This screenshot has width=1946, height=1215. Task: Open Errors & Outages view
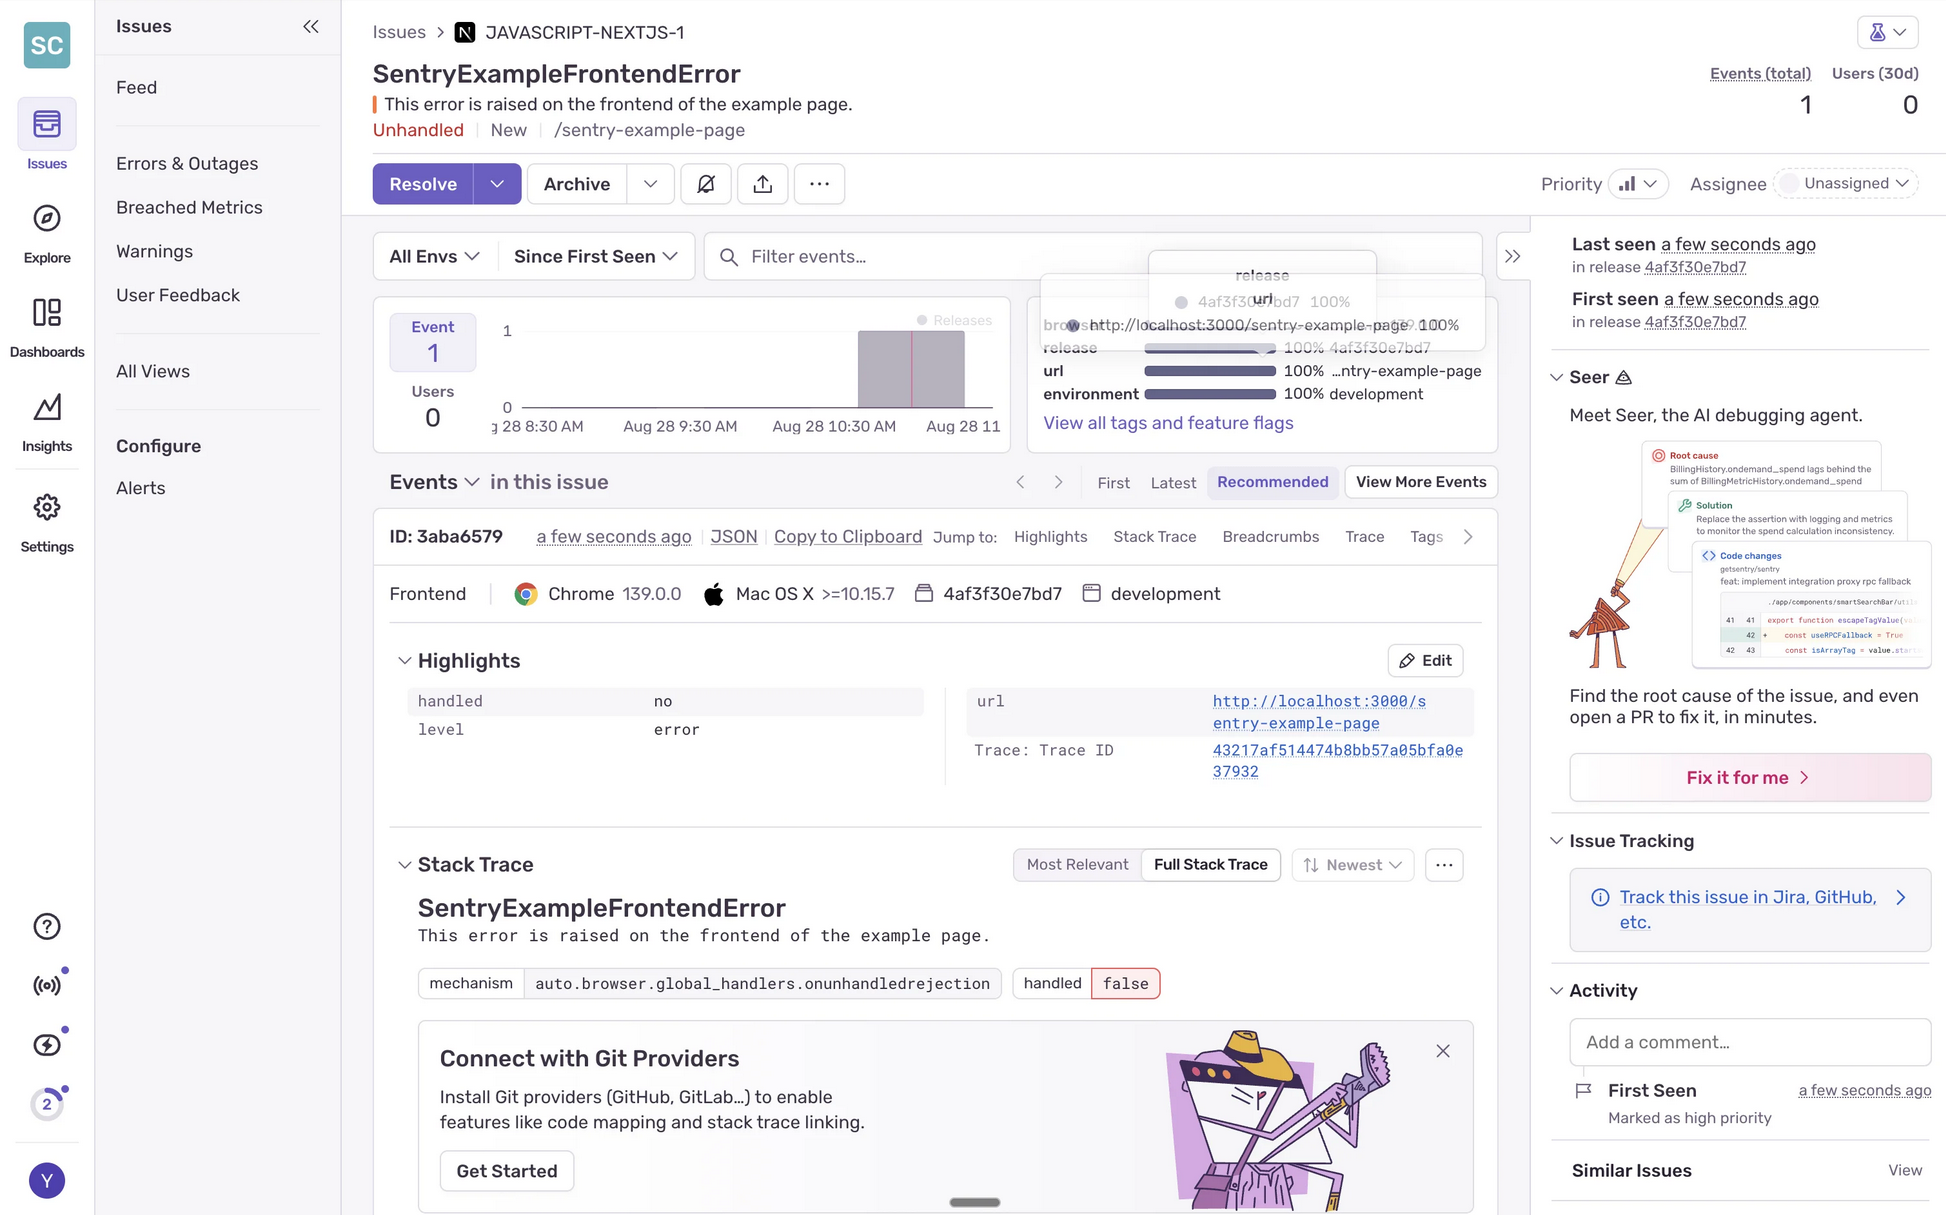tap(187, 164)
